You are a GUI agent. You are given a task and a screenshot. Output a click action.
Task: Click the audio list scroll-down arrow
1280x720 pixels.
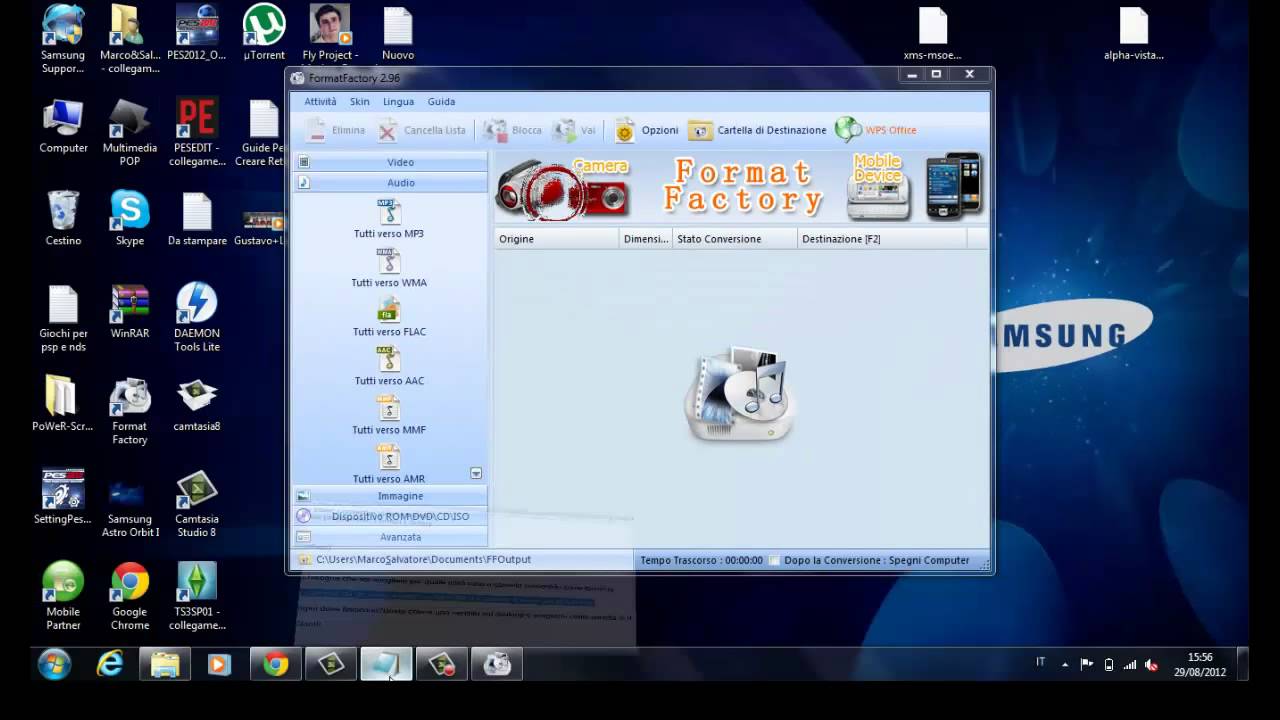coord(476,473)
